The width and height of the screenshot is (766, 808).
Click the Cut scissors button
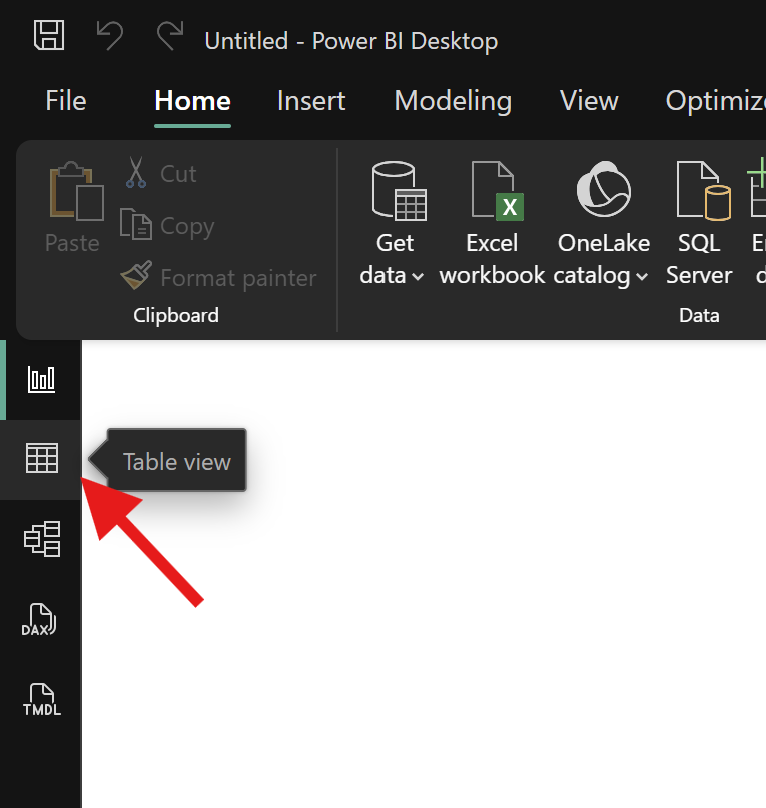click(x=161, y=174)
